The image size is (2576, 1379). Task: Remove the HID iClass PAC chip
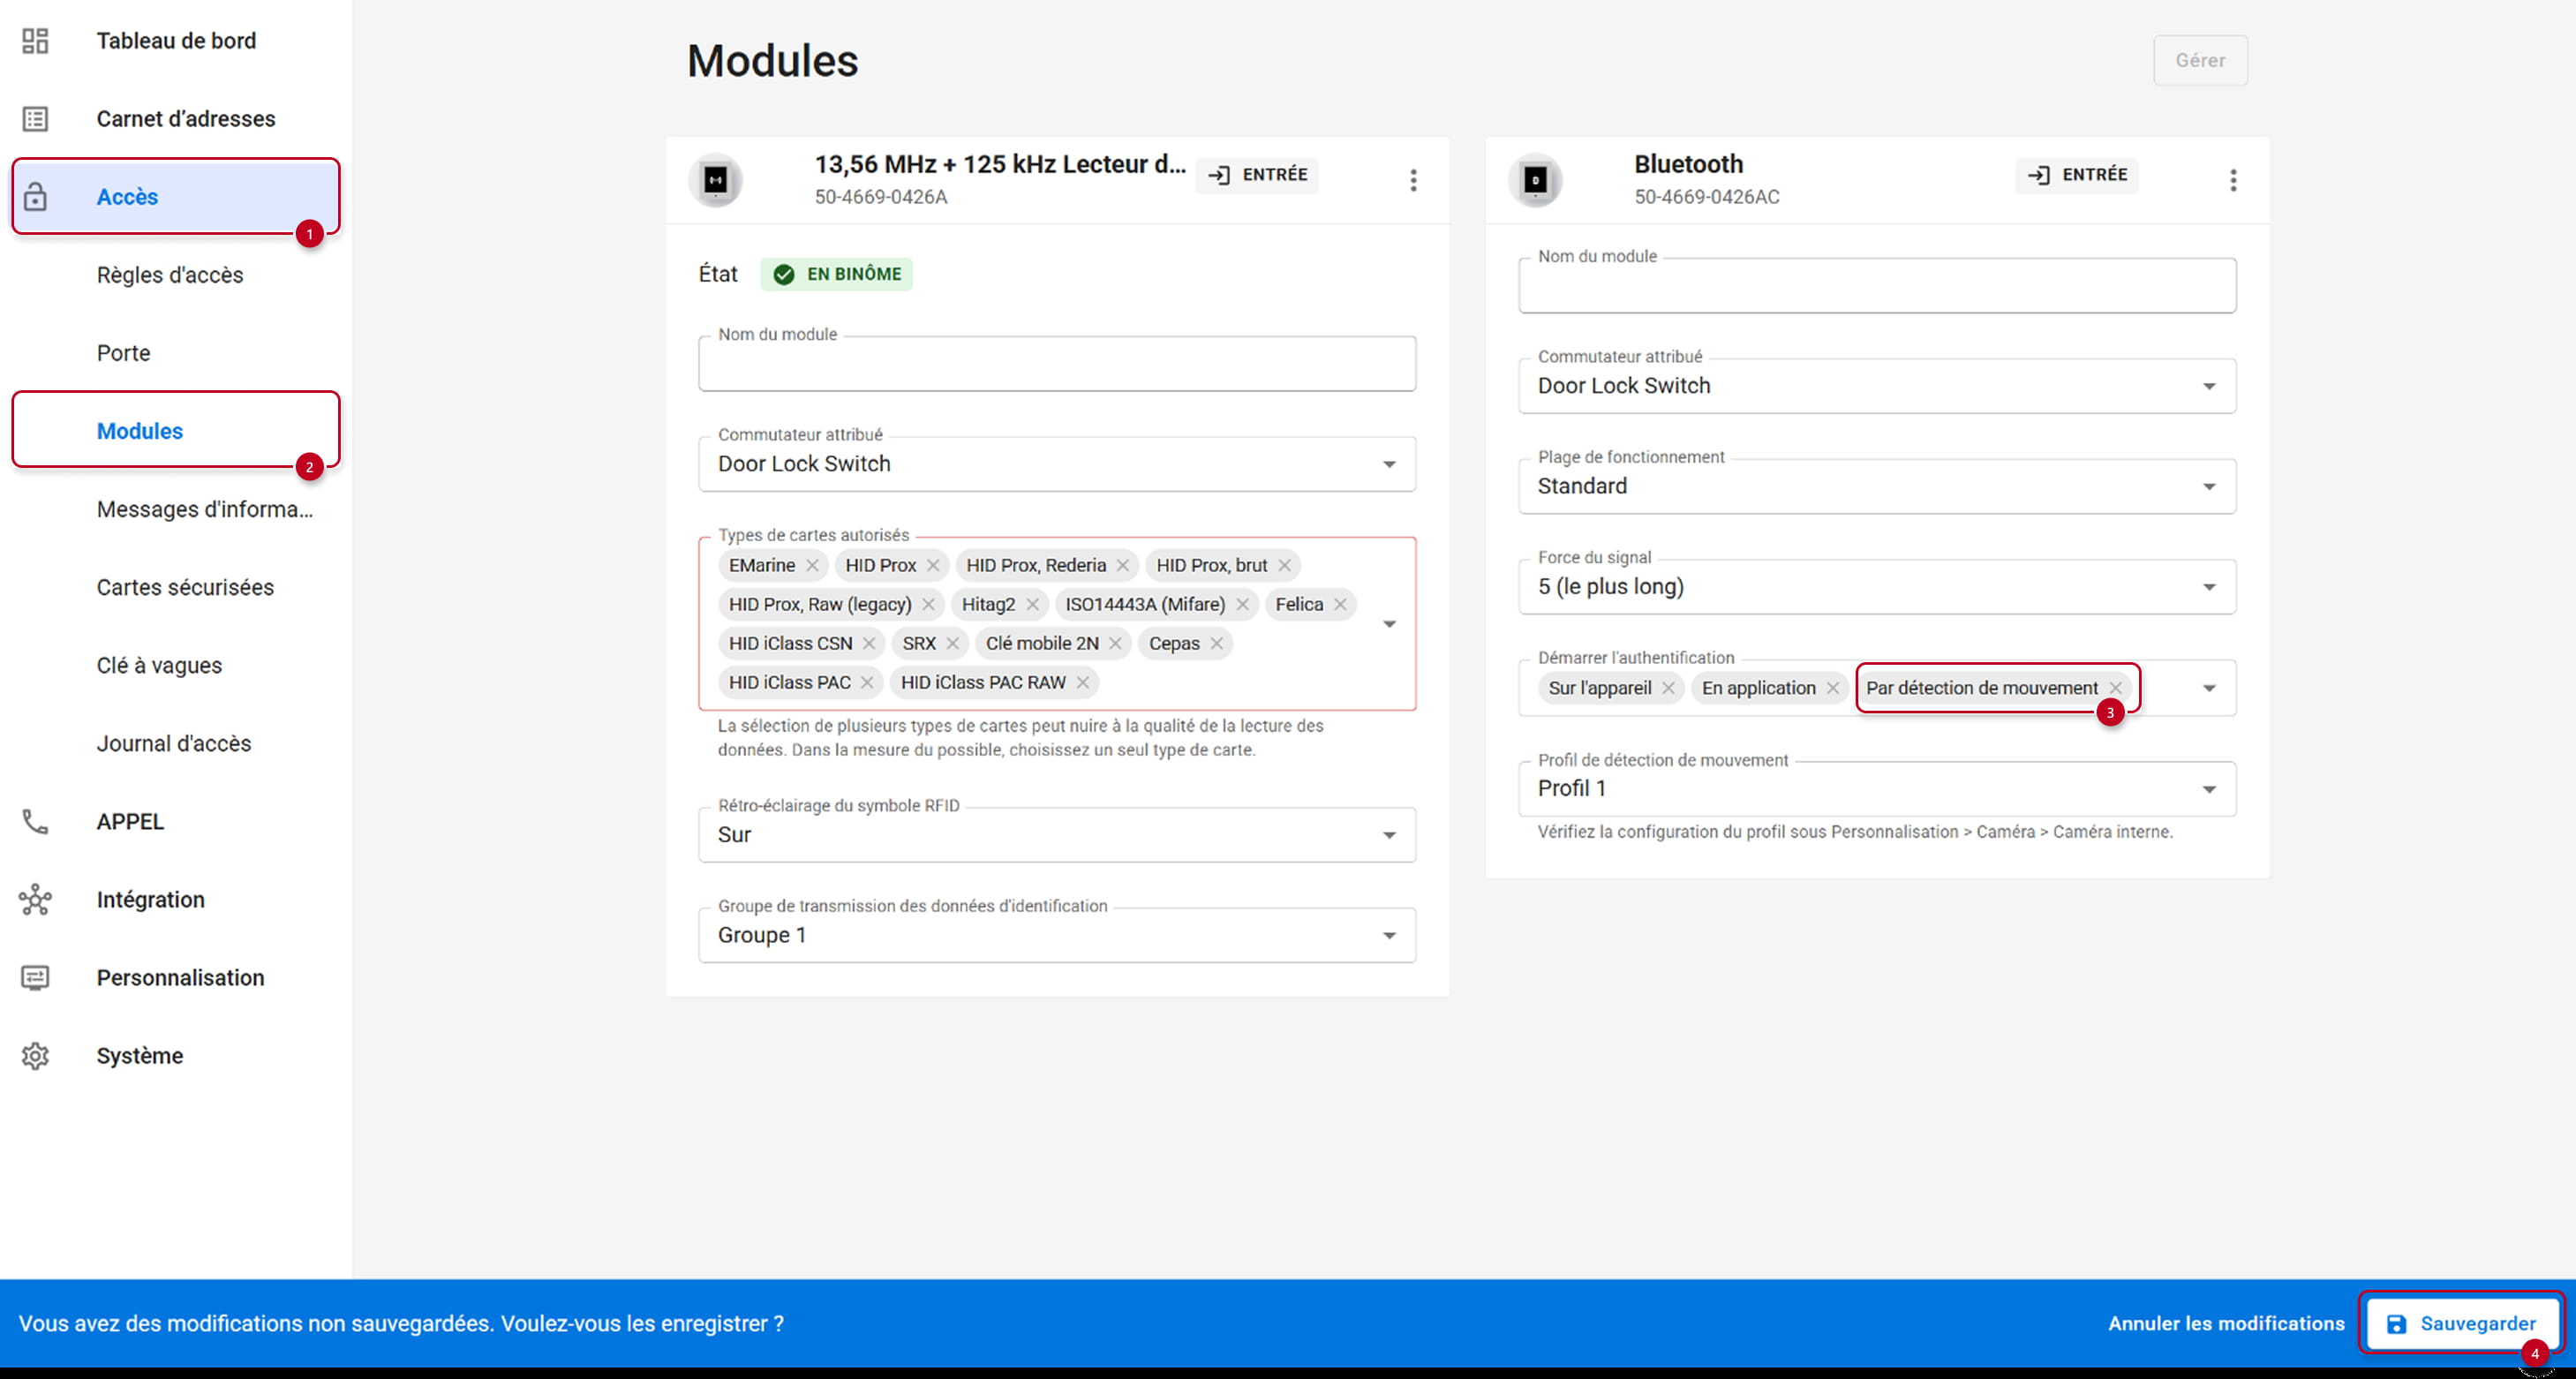point(868,683)
